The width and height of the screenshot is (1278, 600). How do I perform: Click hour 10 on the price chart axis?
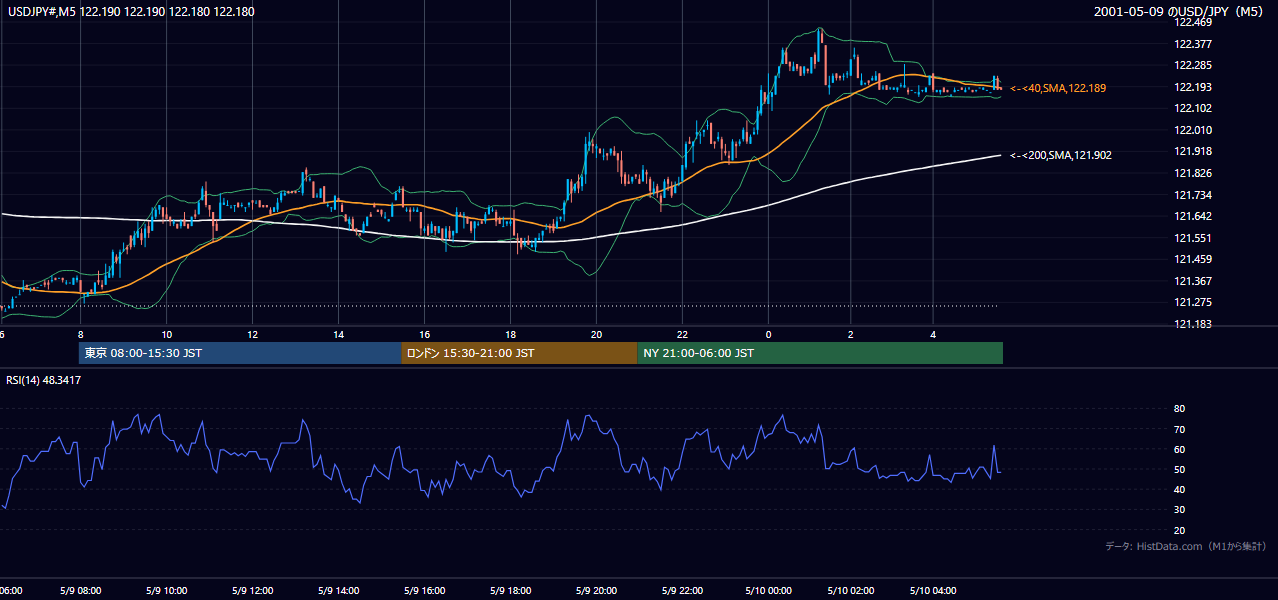tap(166, 334)
